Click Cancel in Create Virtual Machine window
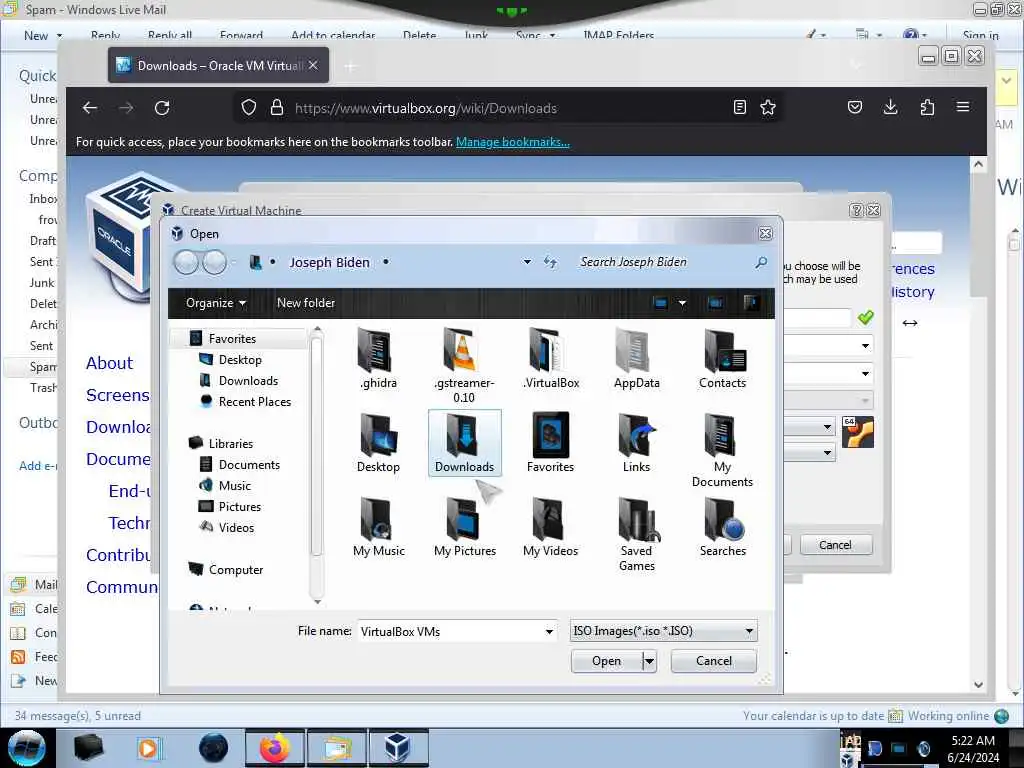Image resolution: width=1024 pixels, height=768 pixels. click(x=835, y=545)
